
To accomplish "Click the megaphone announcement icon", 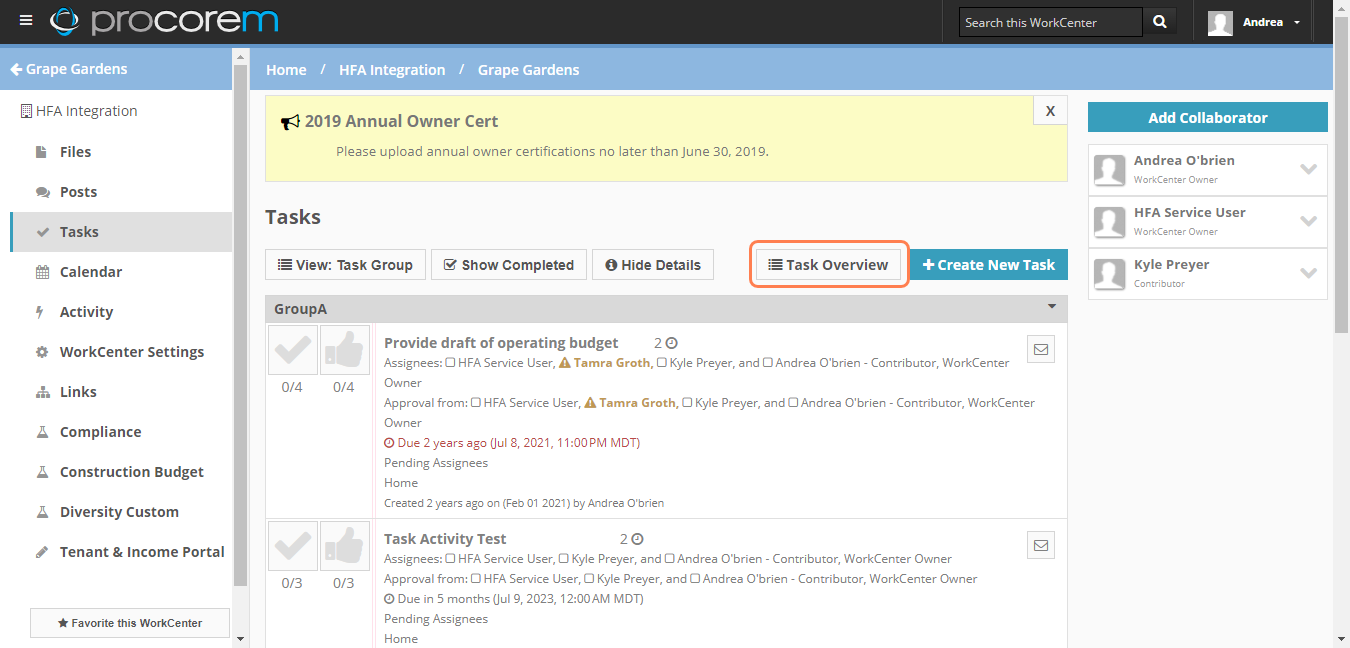I will pyautogui.click(x=290, y=122).
